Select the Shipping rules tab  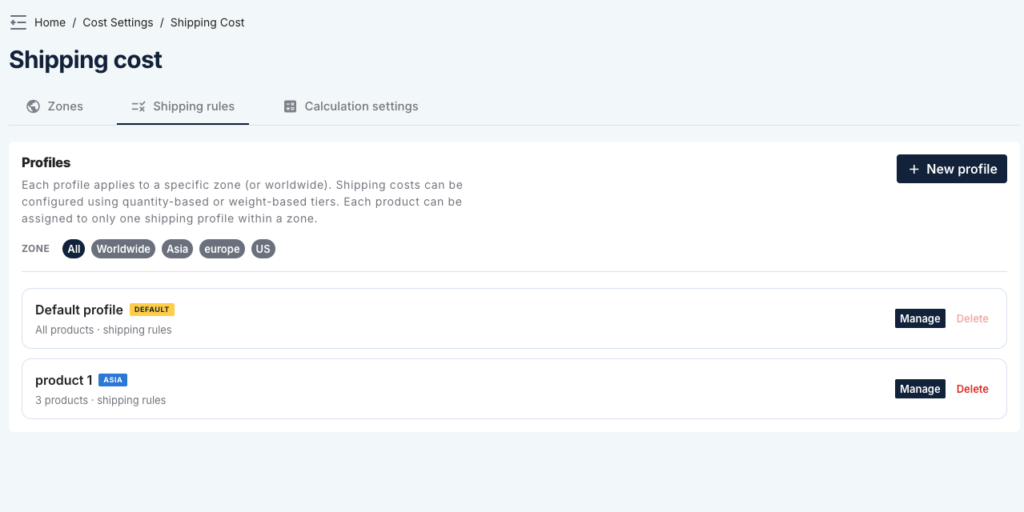193,106
